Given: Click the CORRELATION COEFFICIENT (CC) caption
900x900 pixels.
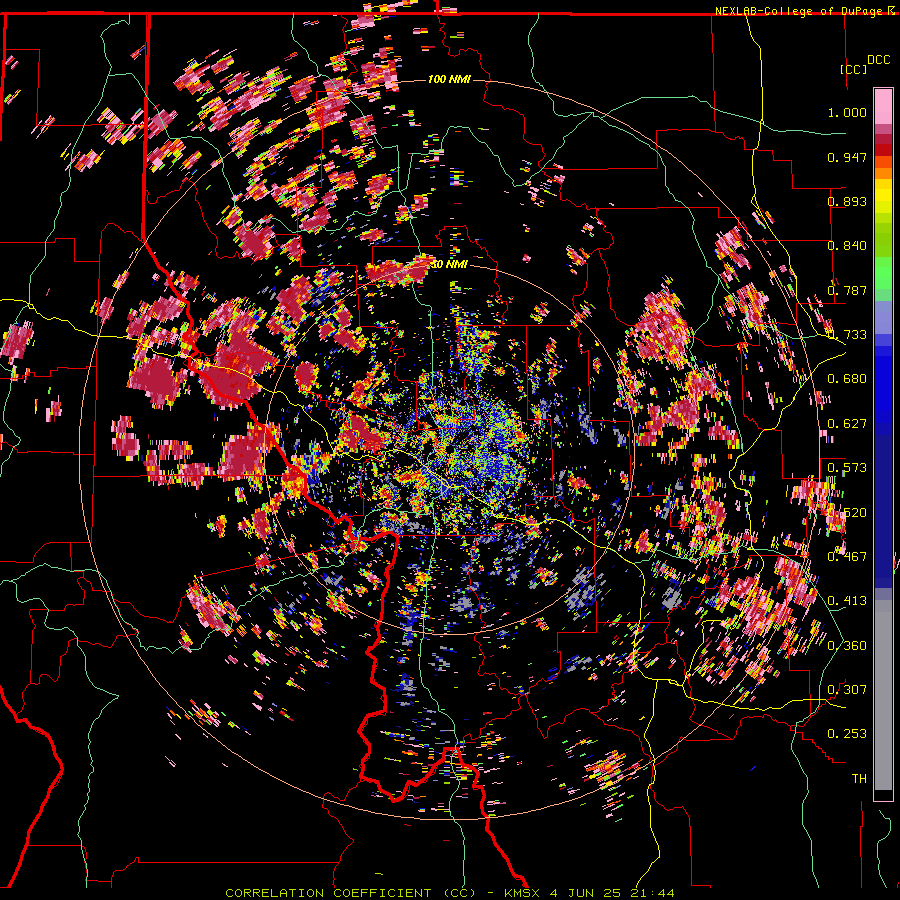Looking at the screenshot, I should [351, 893].
